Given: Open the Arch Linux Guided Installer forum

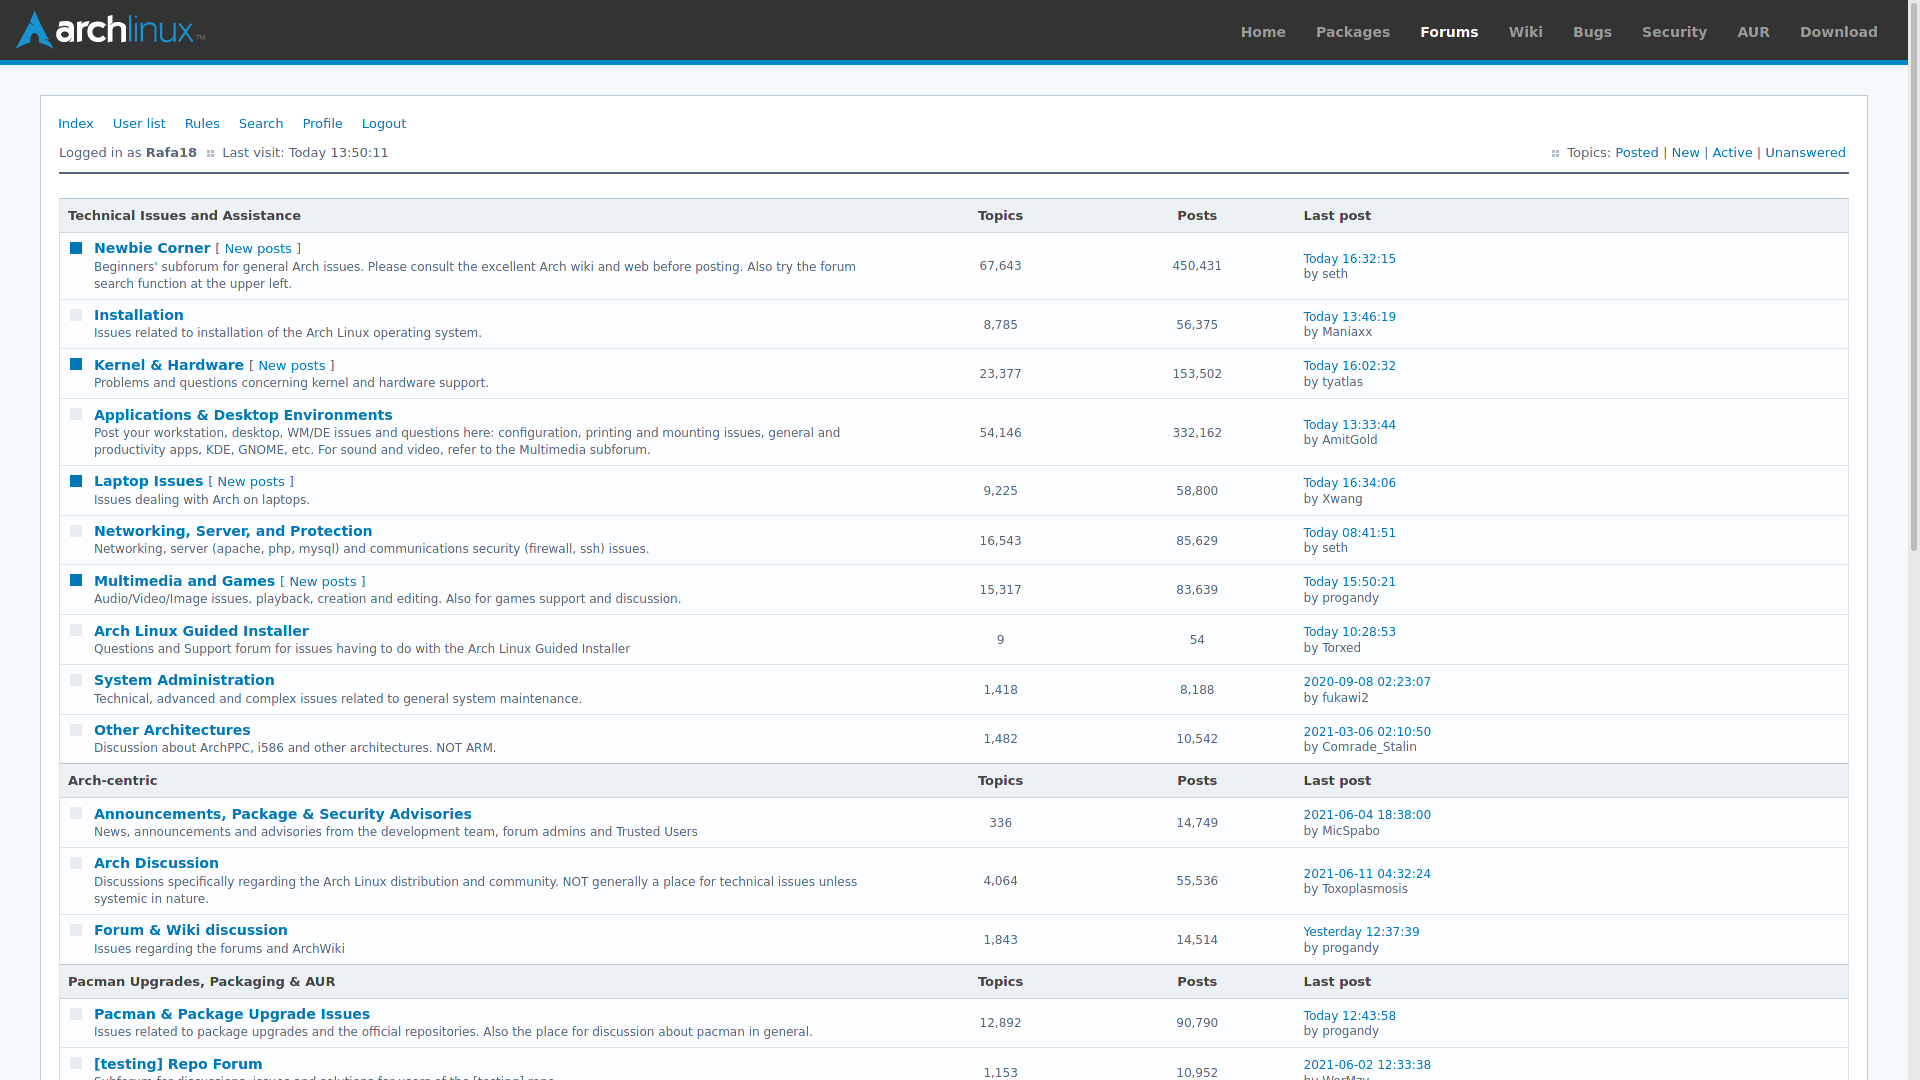Looking at the screenshot, I should (x=201, y=631).
